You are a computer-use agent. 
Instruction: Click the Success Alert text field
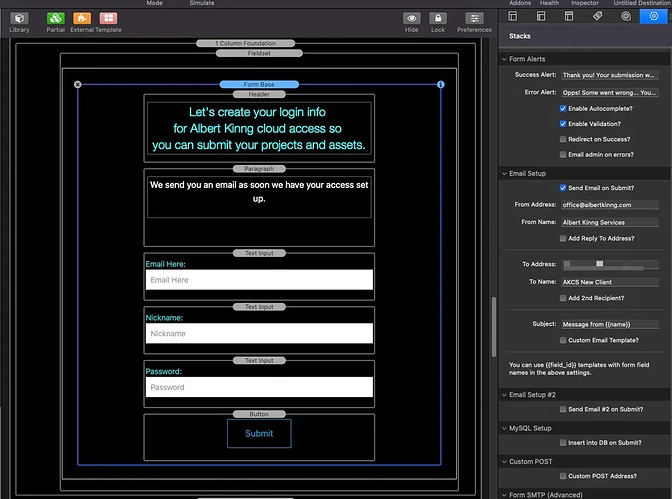(610, 75)
